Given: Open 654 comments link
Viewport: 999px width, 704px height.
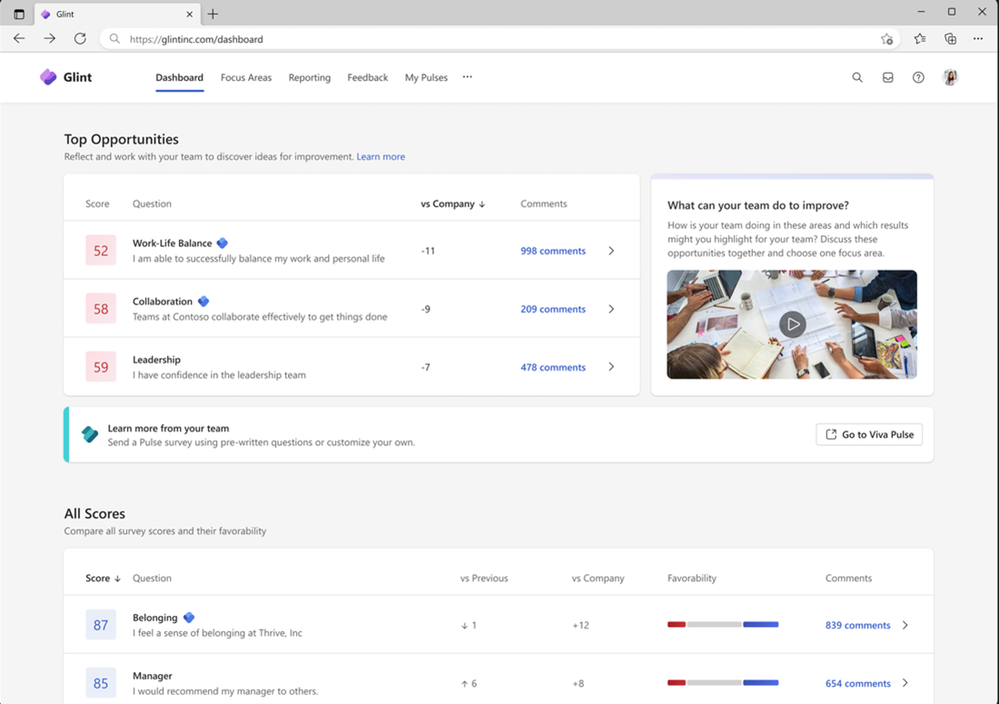Looking at the screenshot, I should click(858, 683).
